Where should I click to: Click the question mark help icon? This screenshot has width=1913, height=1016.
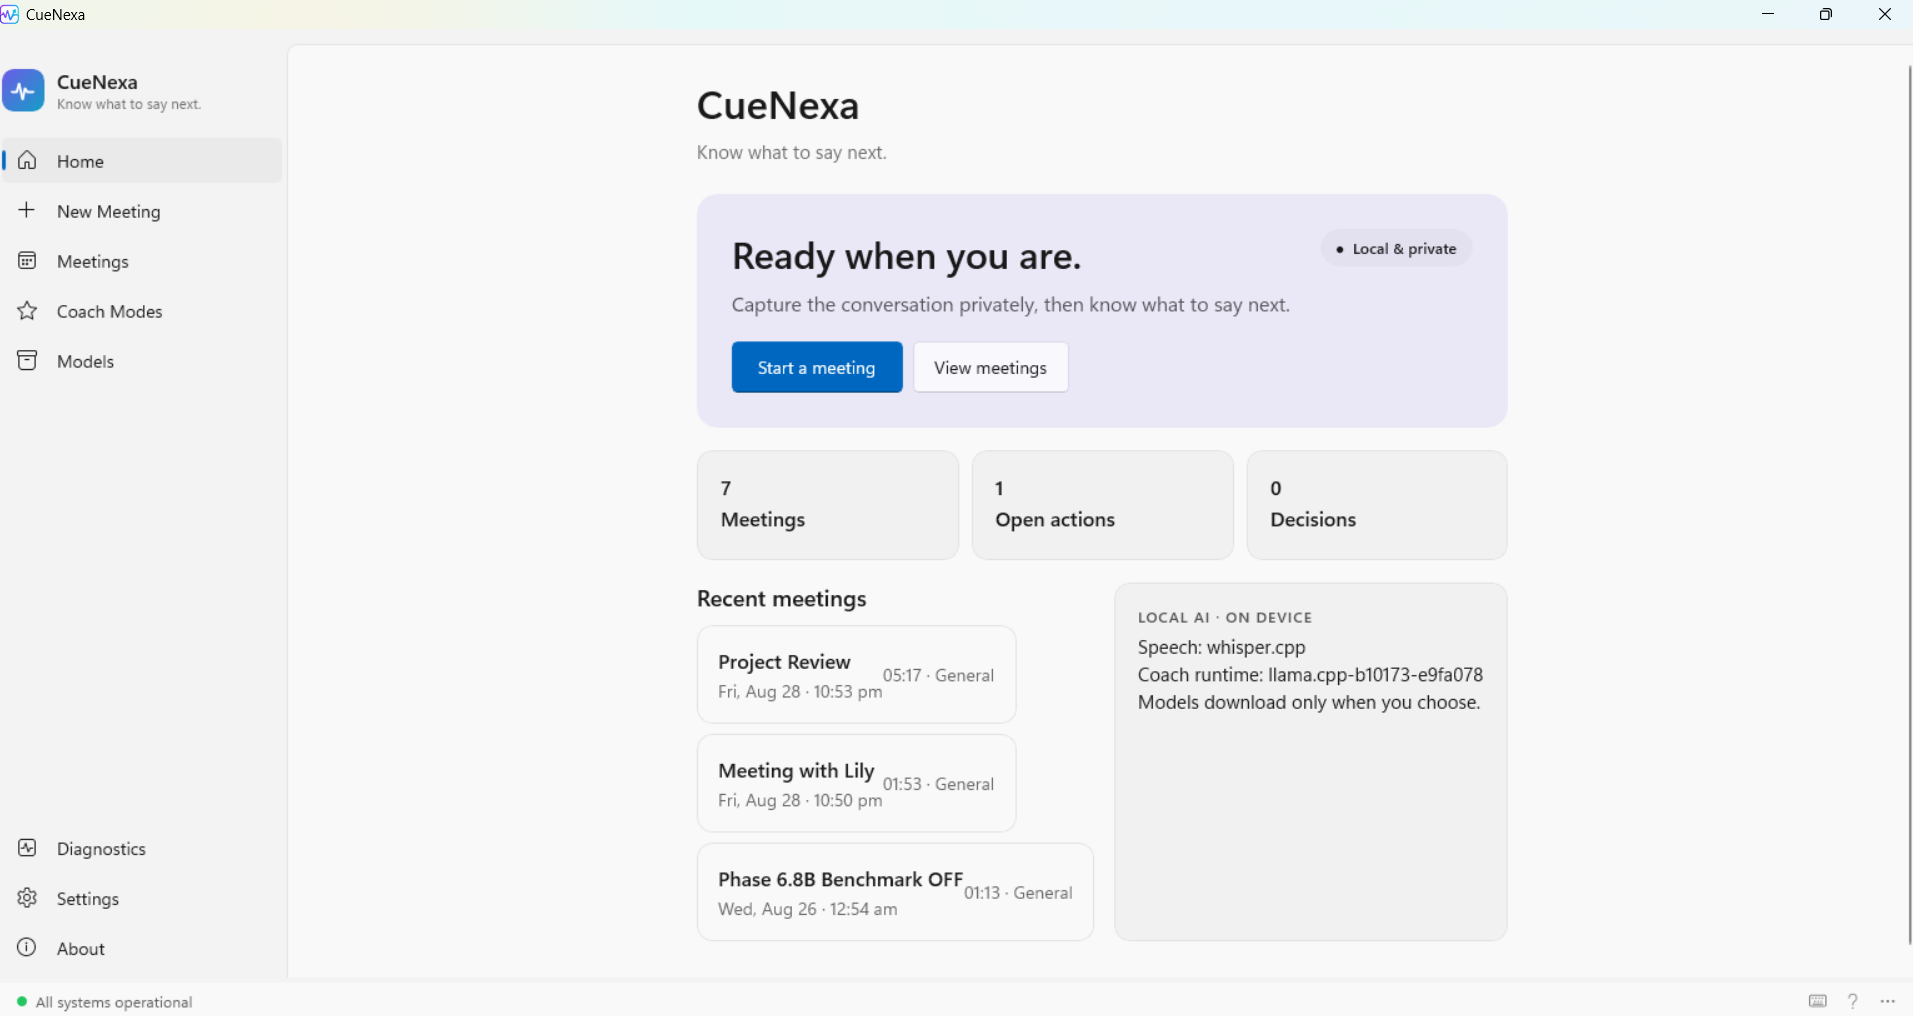tap(1853, 1001)
